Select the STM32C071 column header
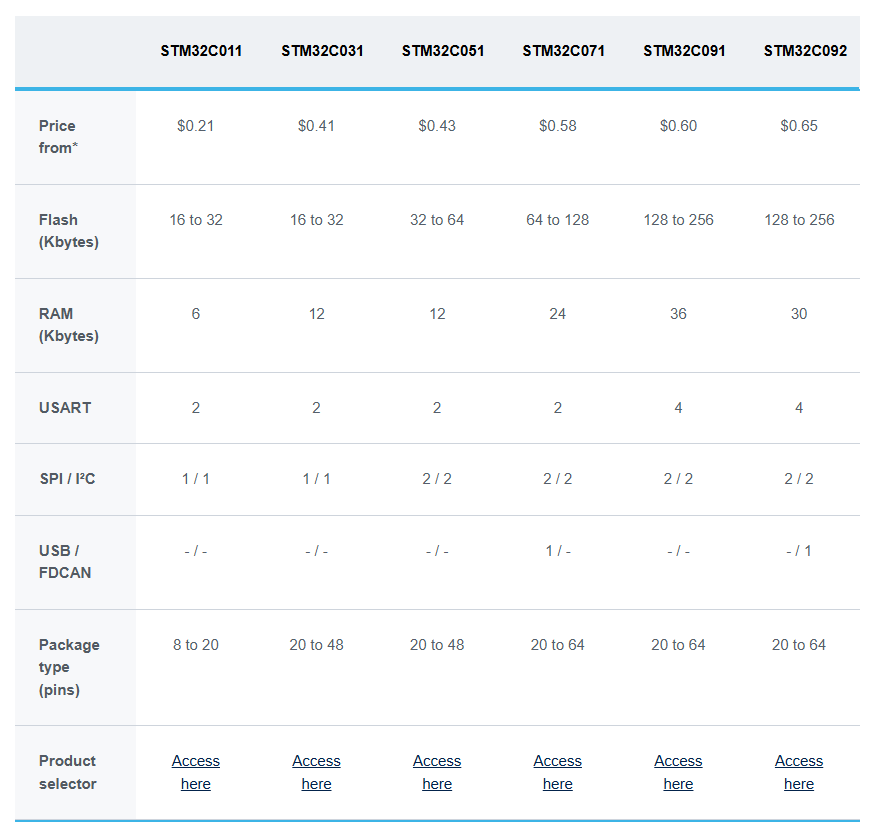 [563, 51]
